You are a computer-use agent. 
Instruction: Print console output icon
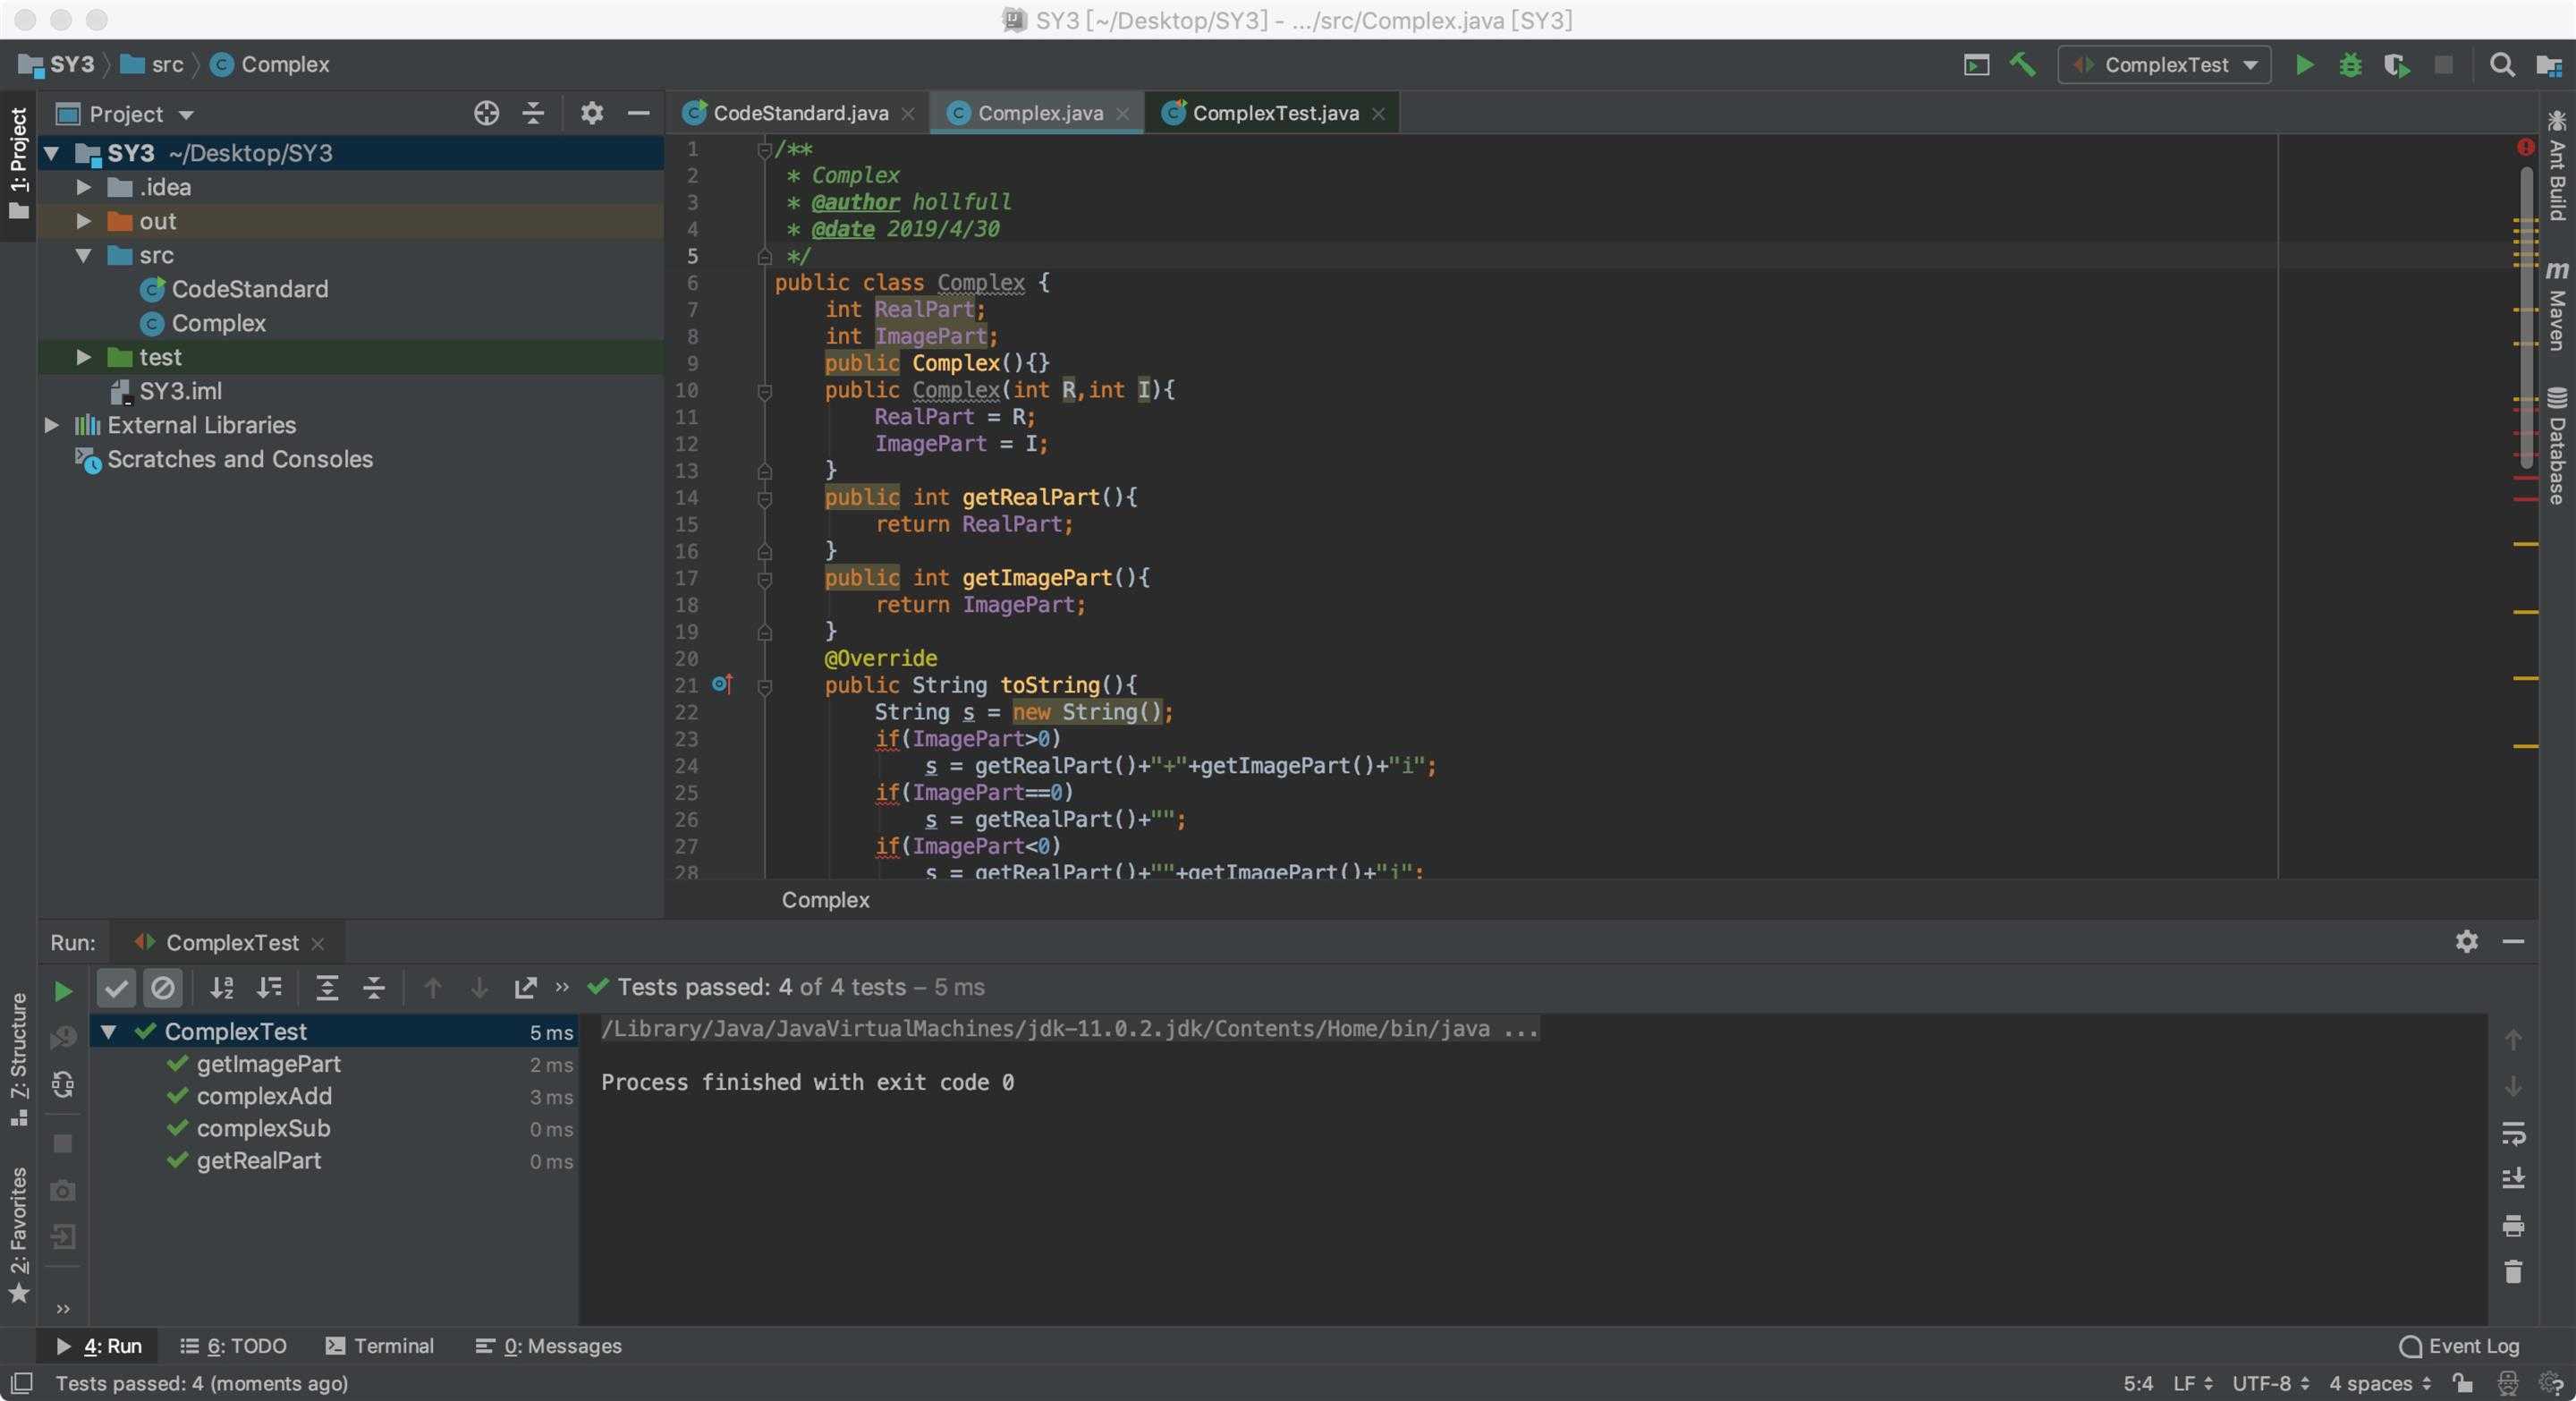2513,1225
